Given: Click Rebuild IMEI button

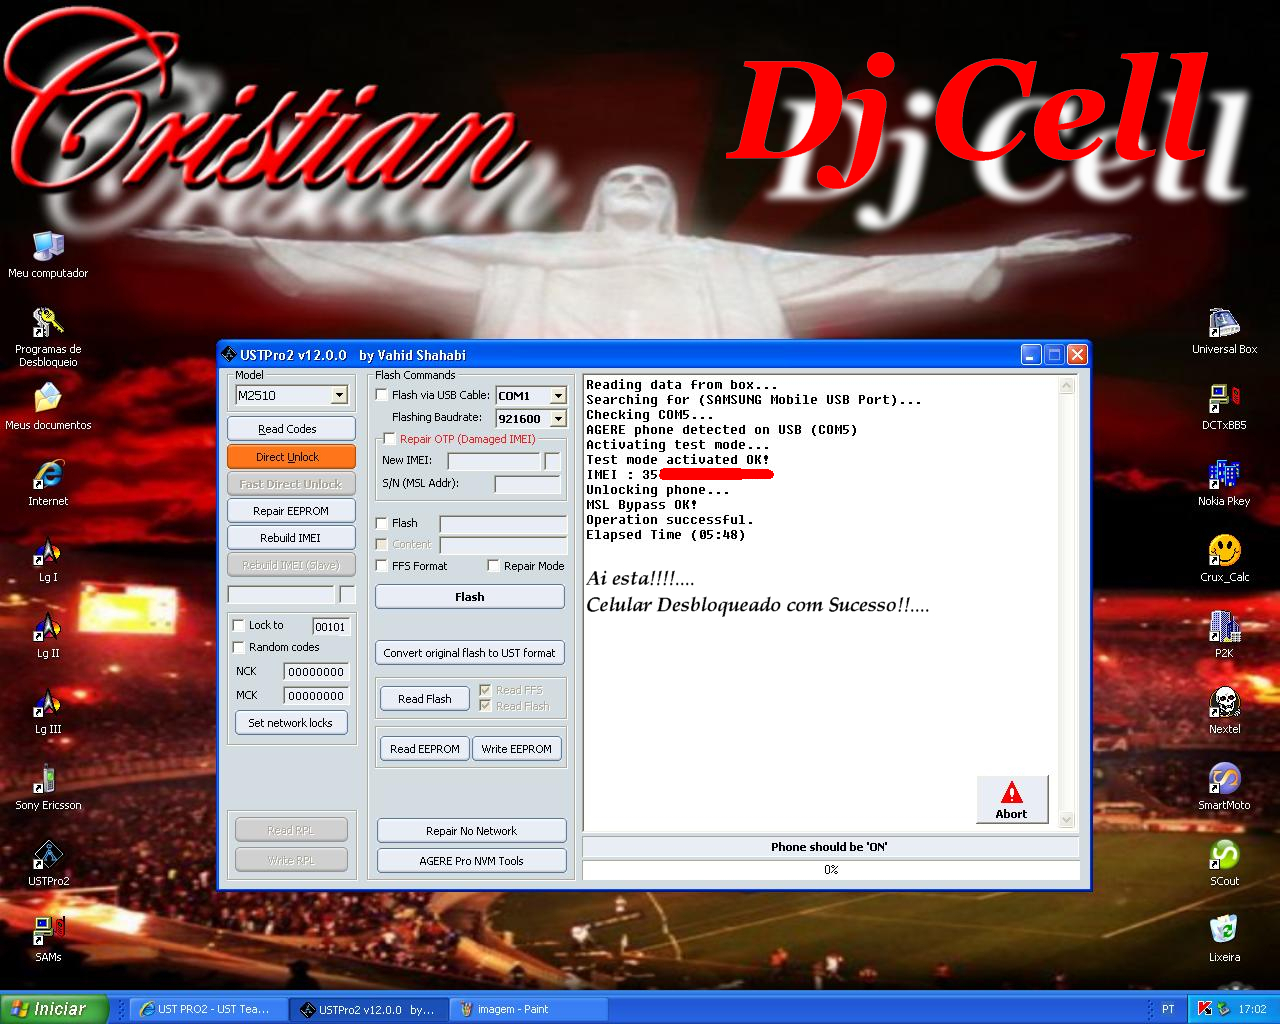Looking at the screenshot, I should (291, 538).
